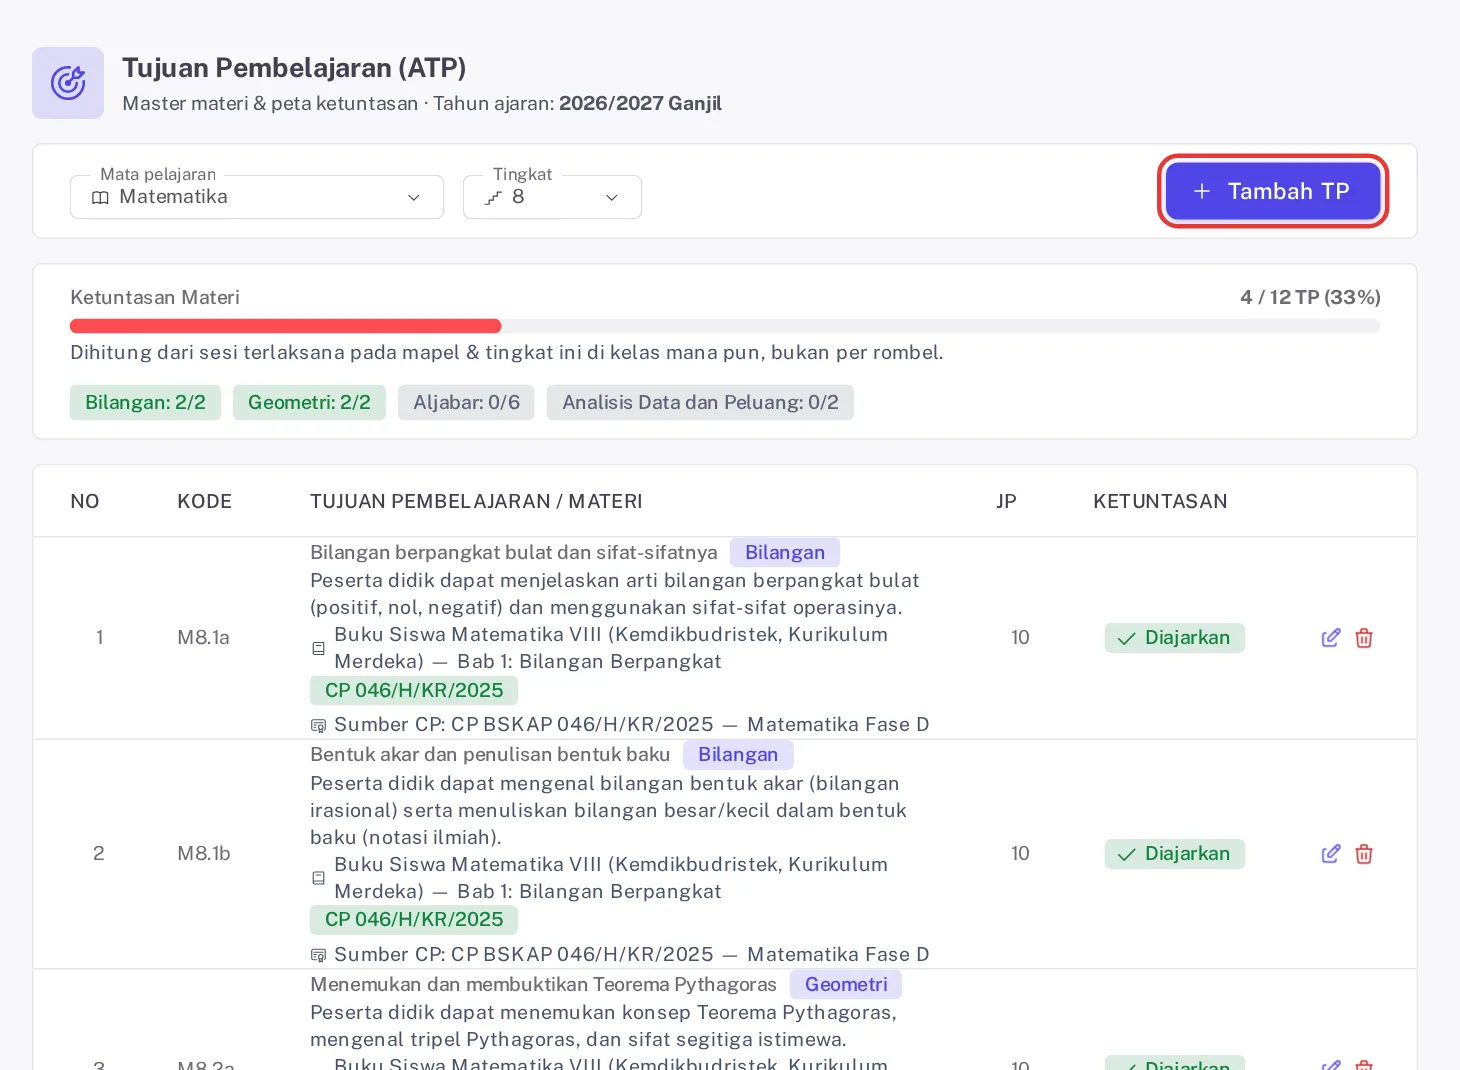Delete the M8.1b row using trash icon
1460x1070 pixels.
point(1364,854)
